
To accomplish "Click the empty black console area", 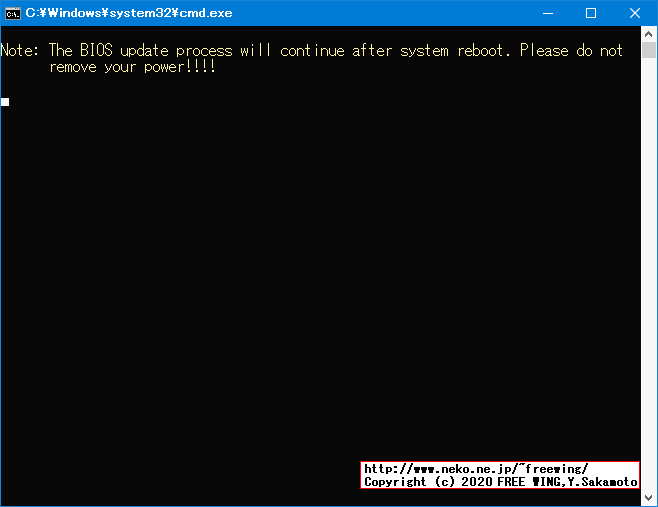I will pyautogui.click(x=319, y=273).
